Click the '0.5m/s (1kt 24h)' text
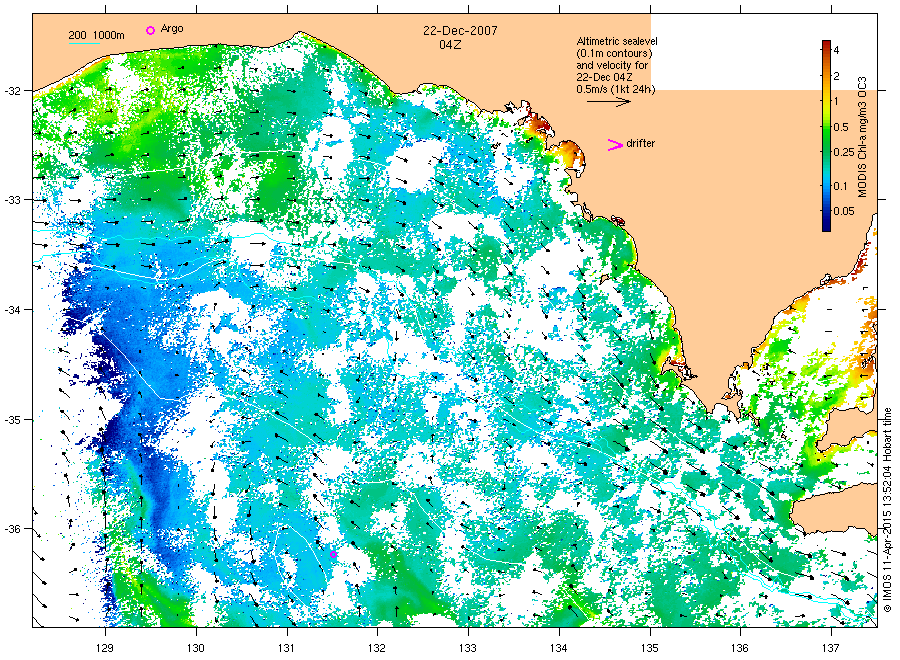Viewport: 900px width, 660px height. click(615, 90)
